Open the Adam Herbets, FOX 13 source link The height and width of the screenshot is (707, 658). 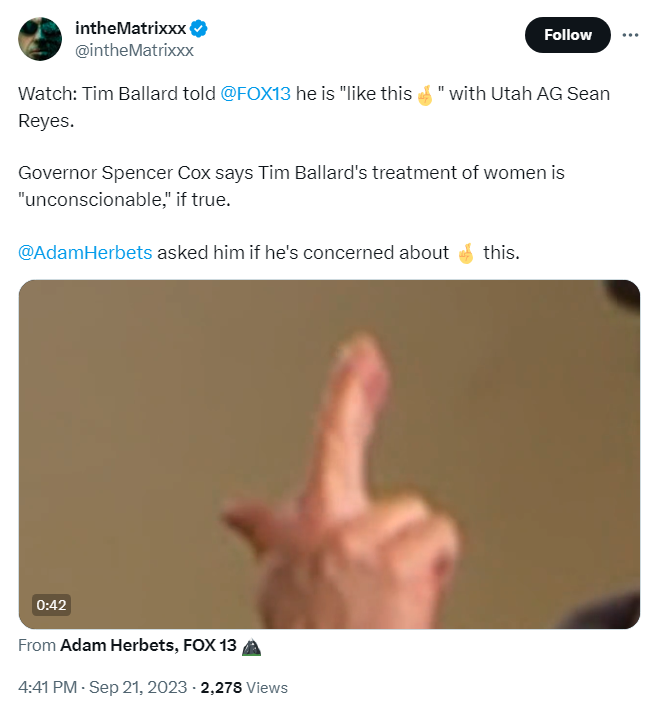tap(148, 645)
